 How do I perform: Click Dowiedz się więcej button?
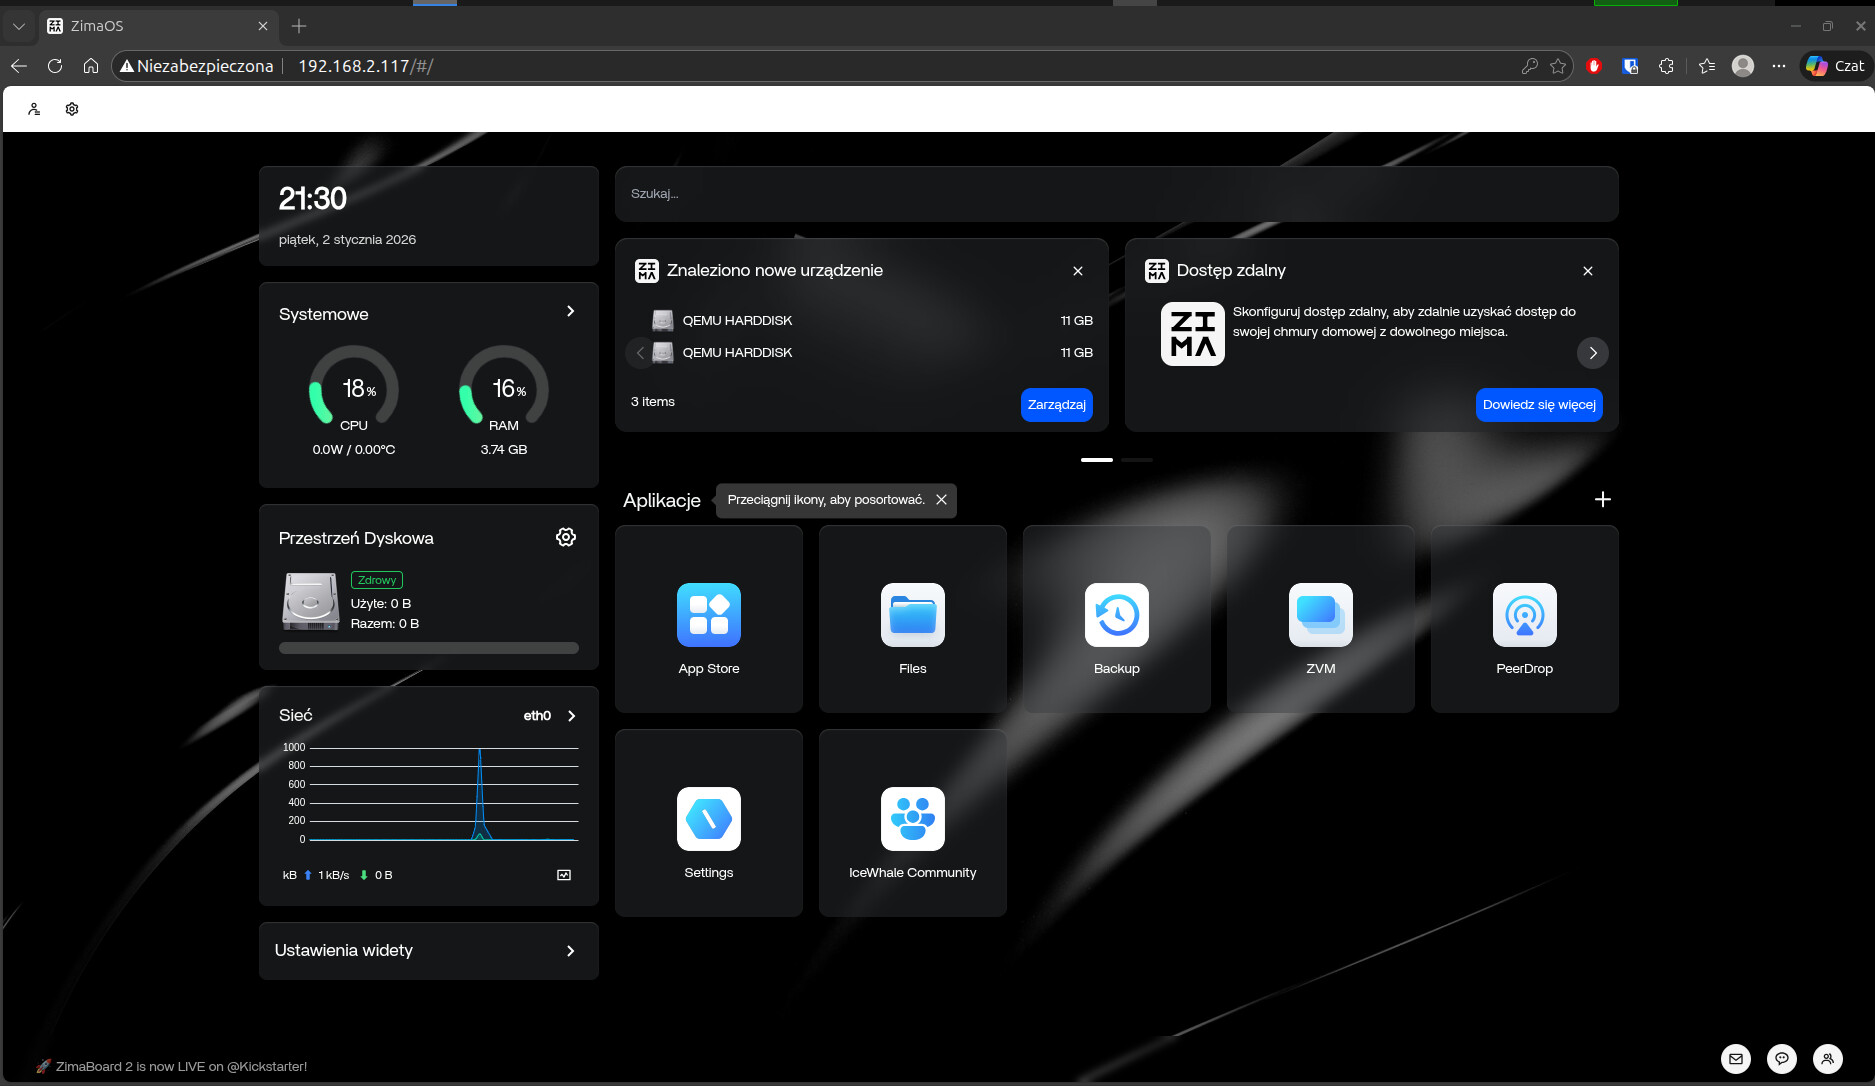click(1538, 405)
